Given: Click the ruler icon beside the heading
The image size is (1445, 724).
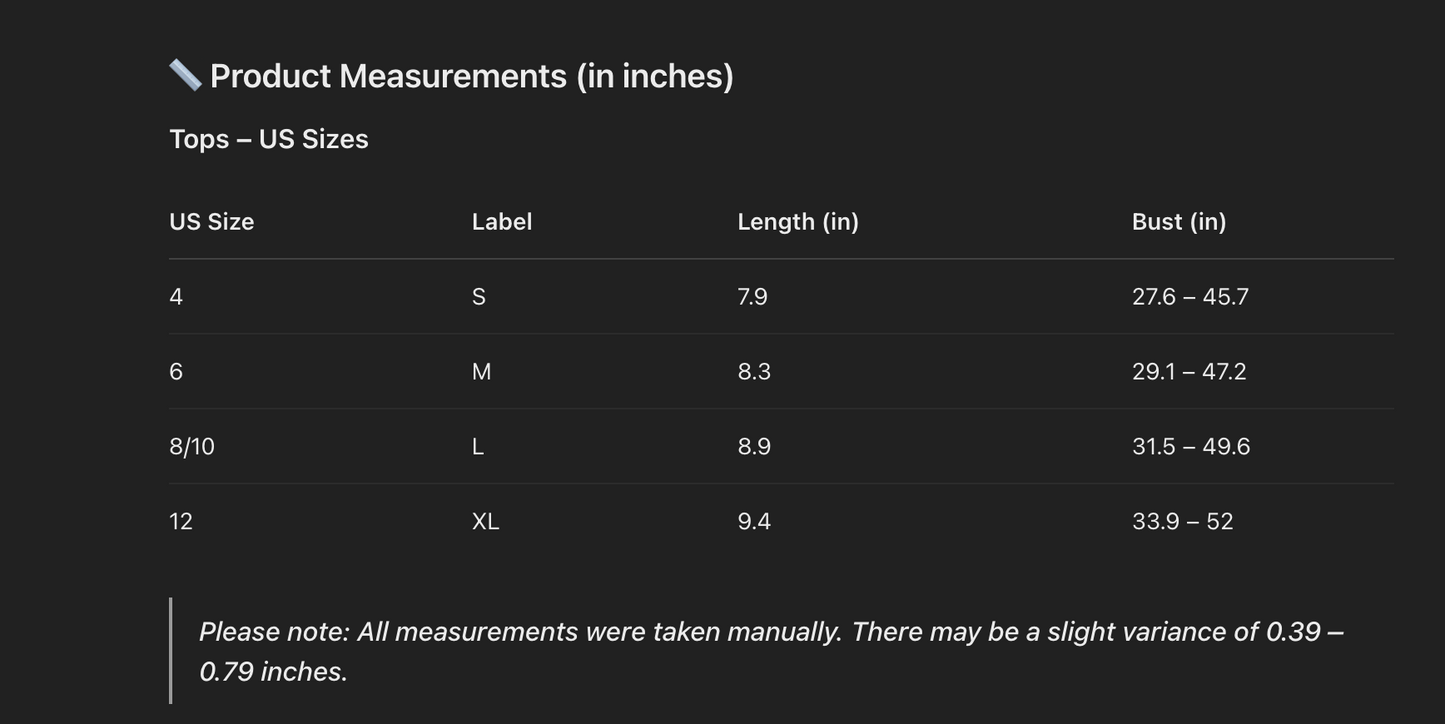Looking at the screenshot, I should (x=185, y=75).
